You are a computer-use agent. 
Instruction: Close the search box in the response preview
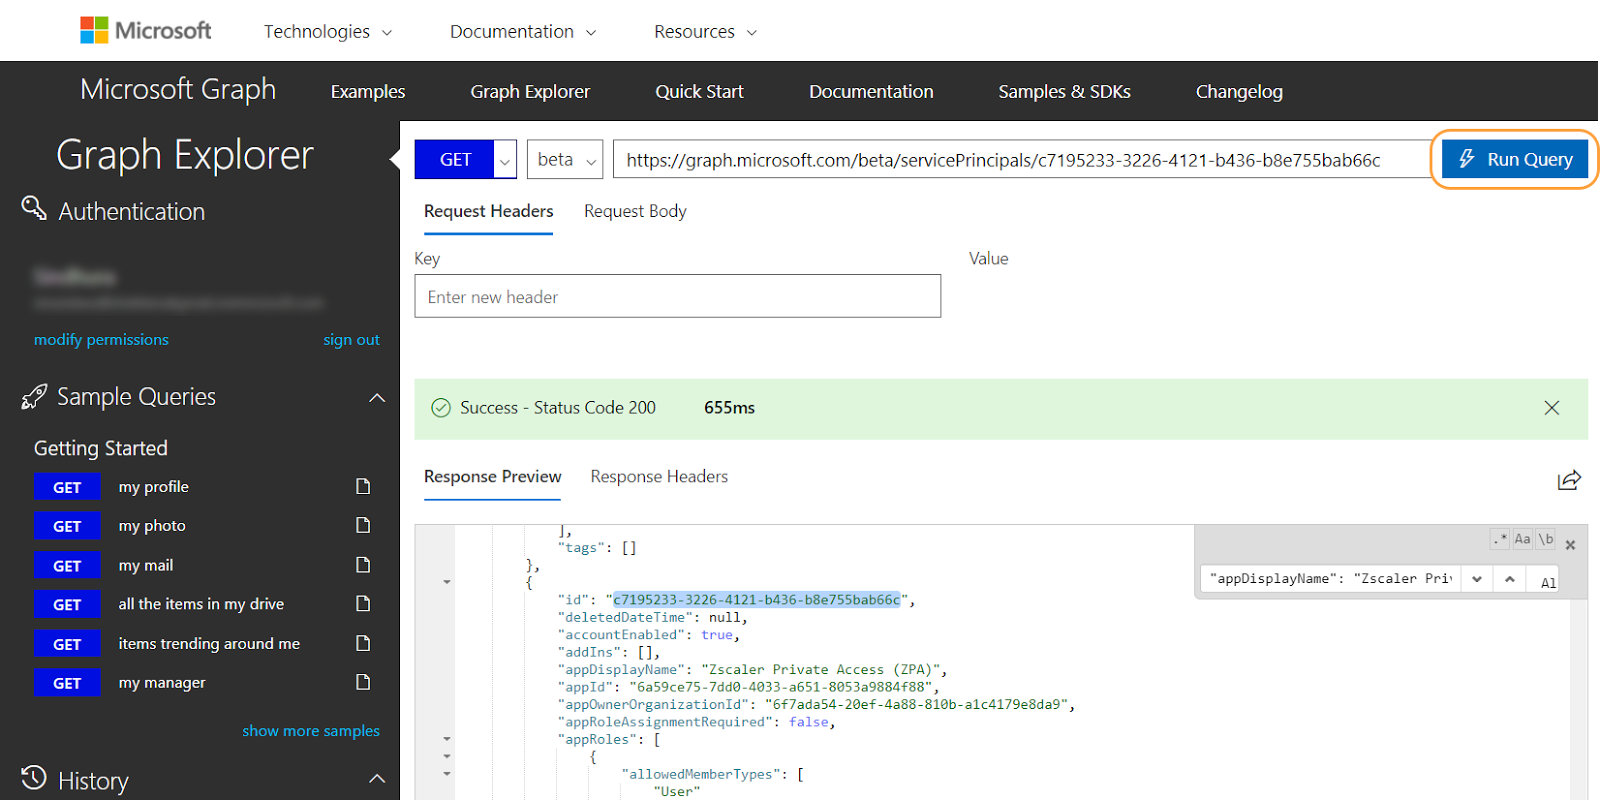(x=1570, y=545)
